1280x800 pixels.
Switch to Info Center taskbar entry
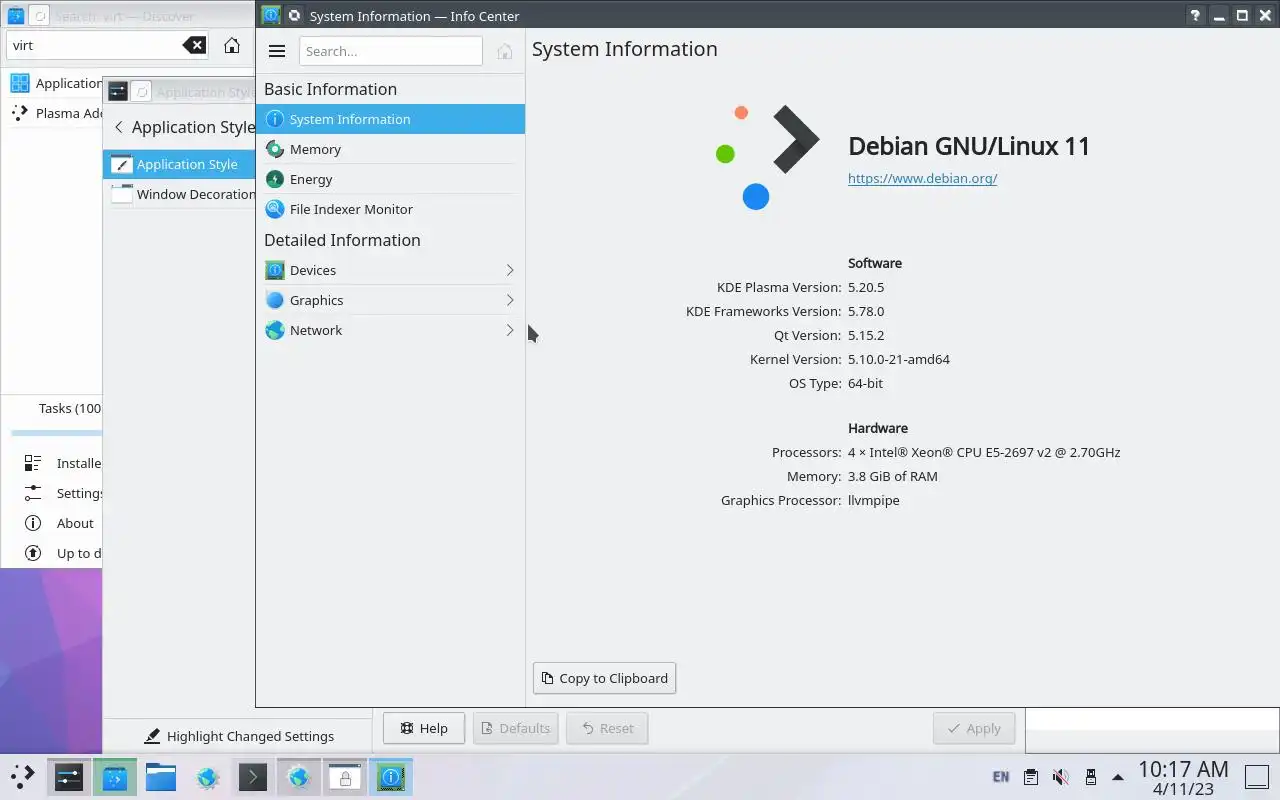coord(391,777)
